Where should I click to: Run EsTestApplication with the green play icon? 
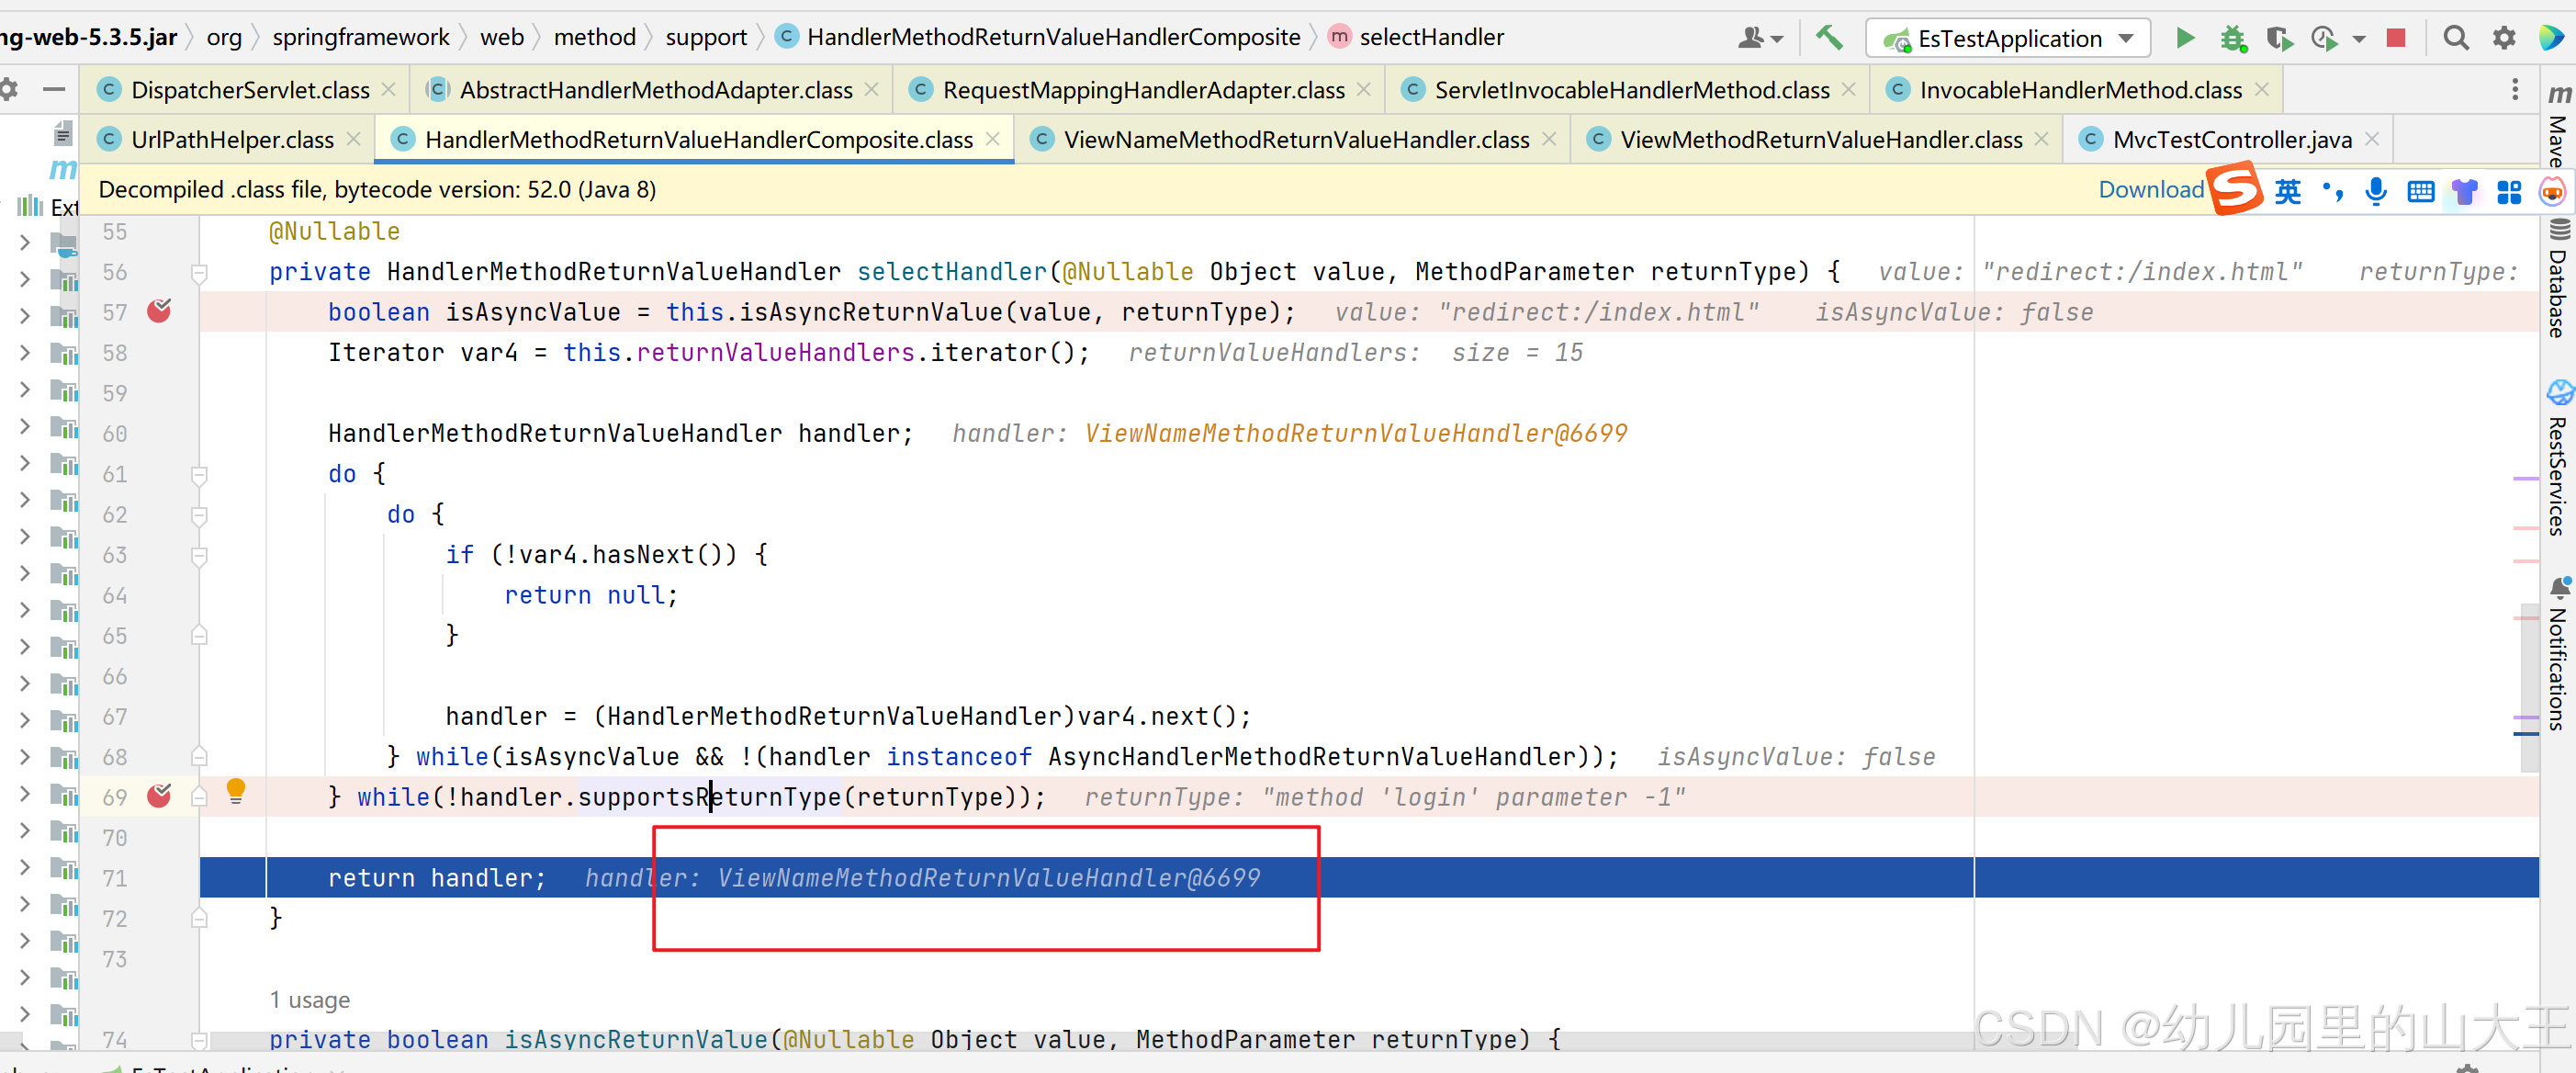[x=2185, y=38]
